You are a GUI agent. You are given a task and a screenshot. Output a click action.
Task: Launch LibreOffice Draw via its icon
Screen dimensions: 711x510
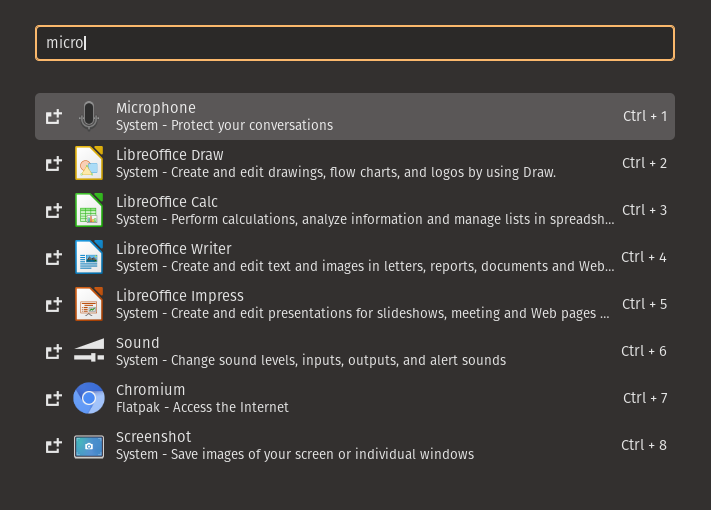pyautogui.click(x=89, y=163)
